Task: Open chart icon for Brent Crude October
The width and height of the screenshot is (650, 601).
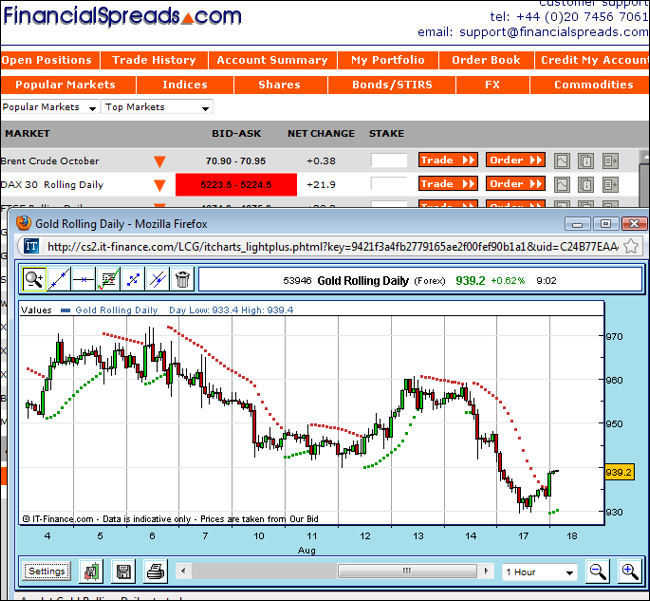Action: coord(562,161)
